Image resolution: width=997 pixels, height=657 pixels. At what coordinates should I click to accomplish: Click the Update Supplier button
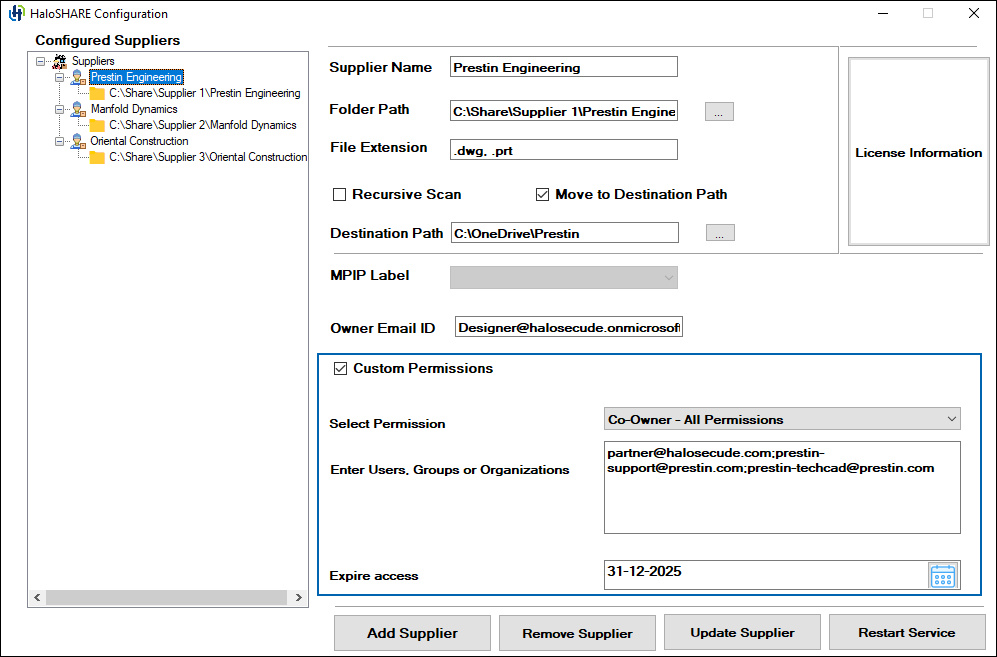click(x=742, y=633)
